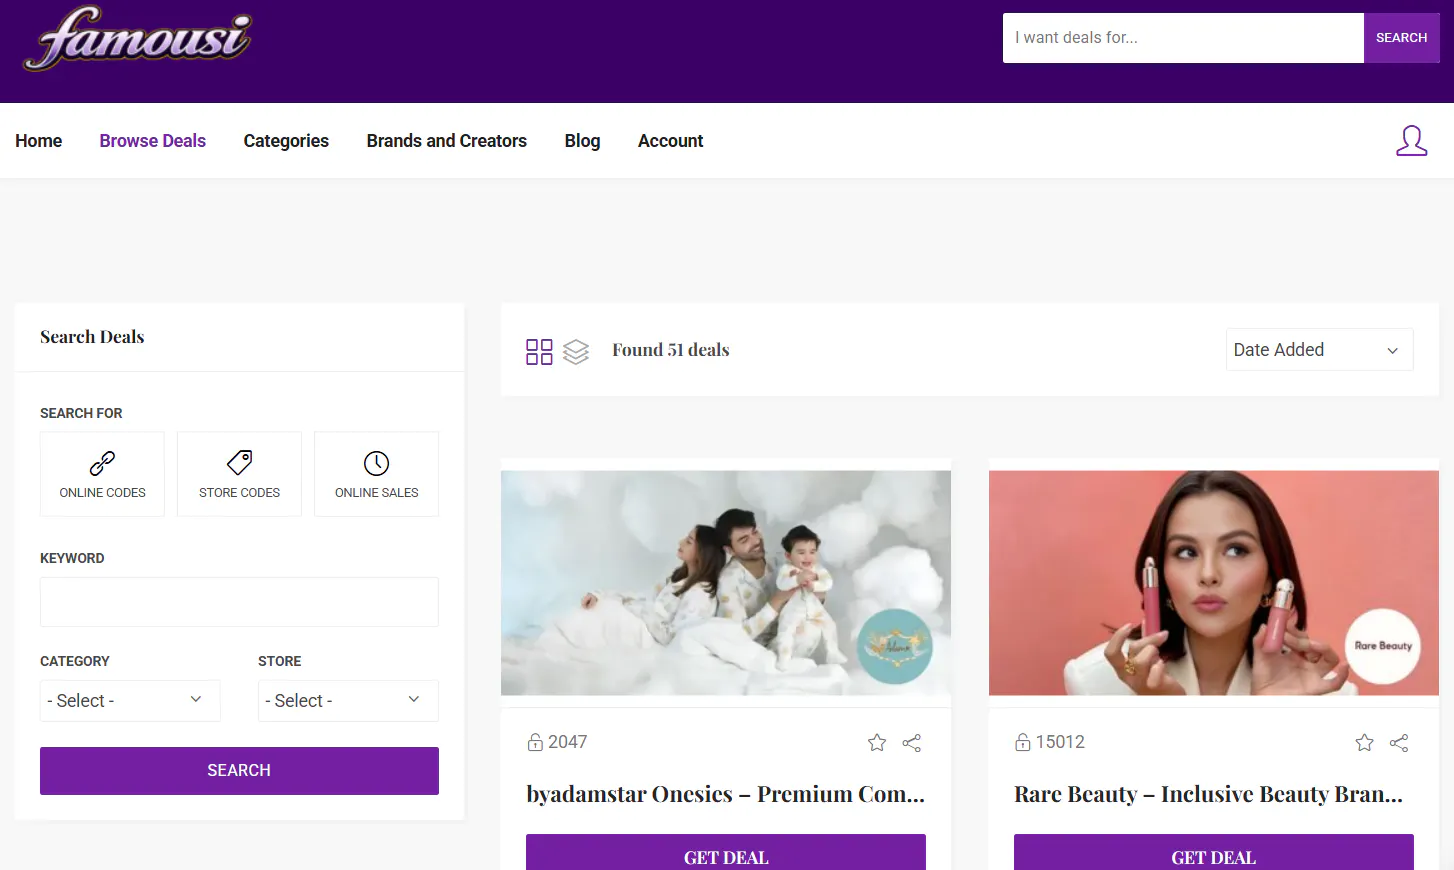Click the 'SEARCH FOR' label

pos(81,413)
